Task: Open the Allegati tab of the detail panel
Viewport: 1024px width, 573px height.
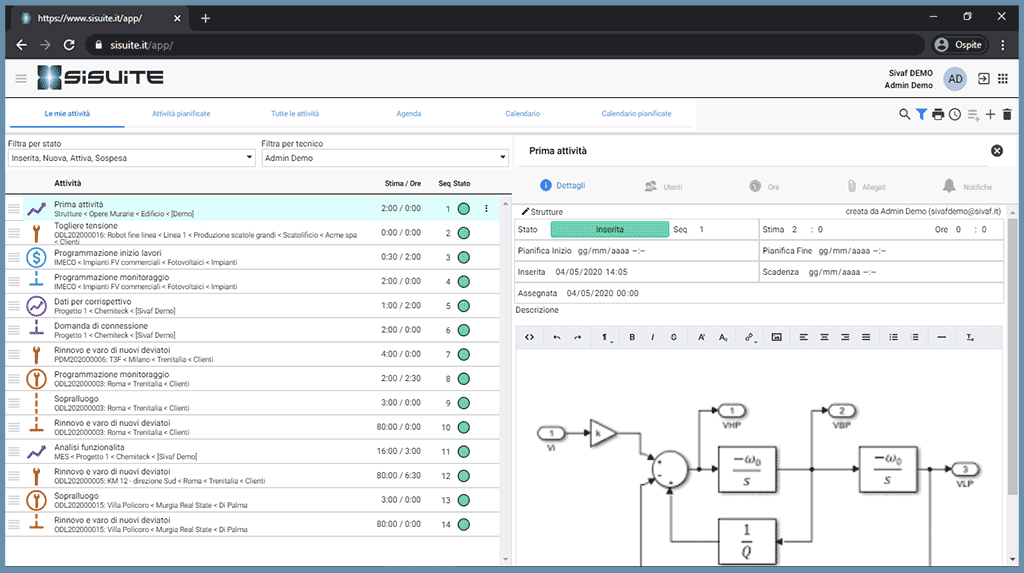Action: [x=867, y=187]
